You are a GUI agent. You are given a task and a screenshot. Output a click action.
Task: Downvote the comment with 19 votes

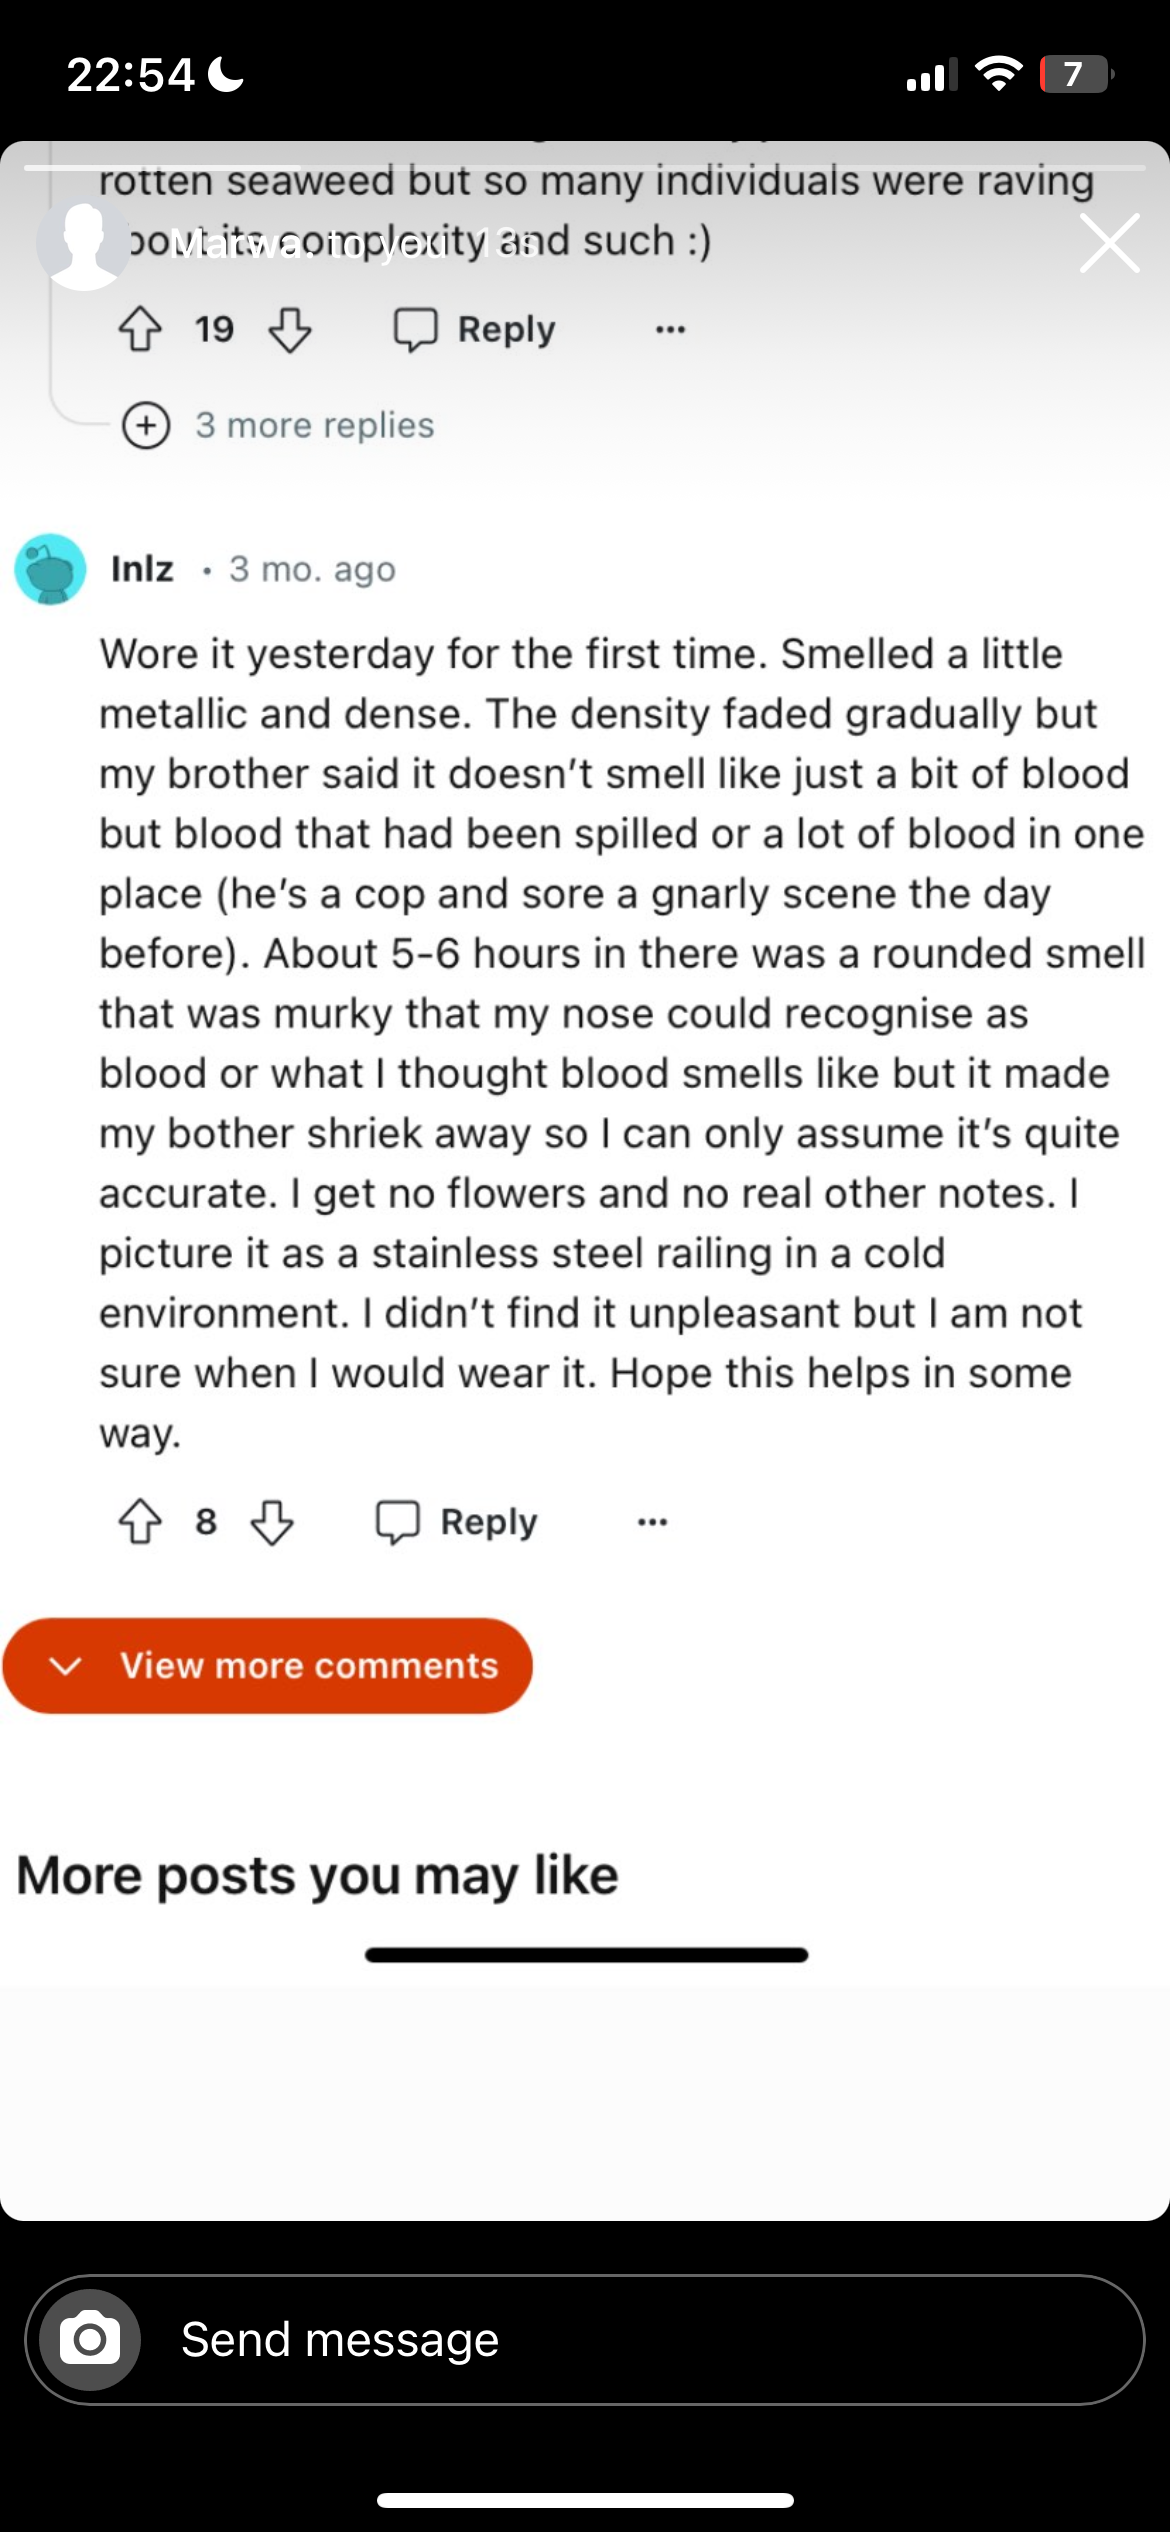[x=290, y=329]
